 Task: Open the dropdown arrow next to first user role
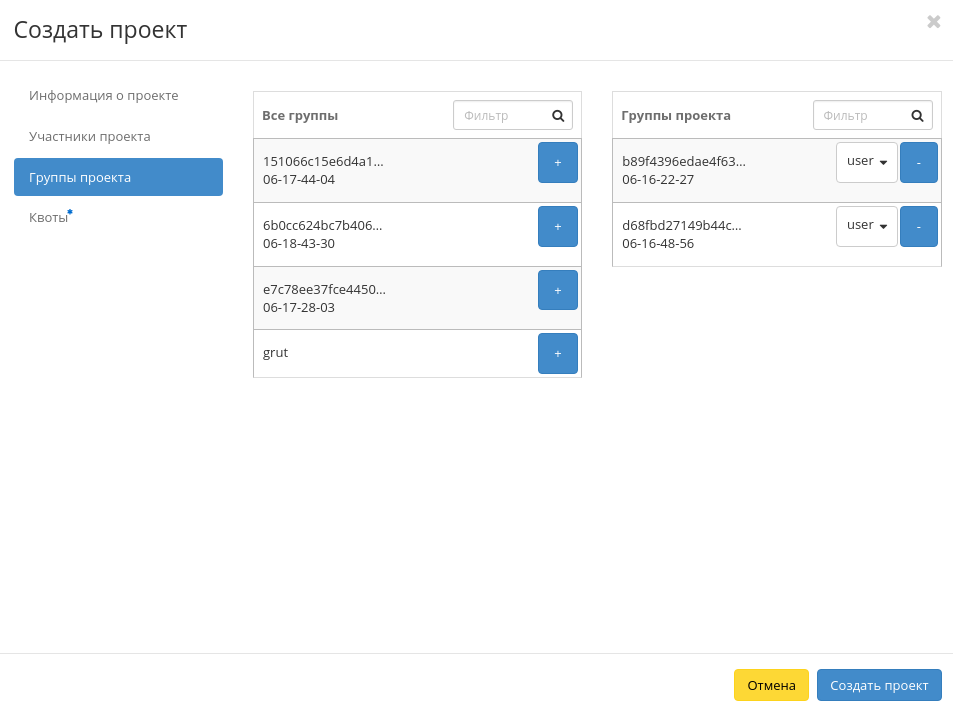tap(881, 161)
